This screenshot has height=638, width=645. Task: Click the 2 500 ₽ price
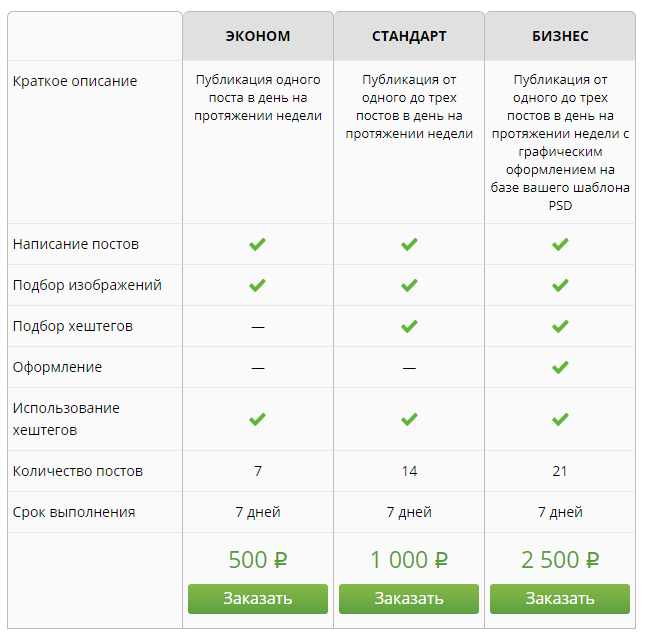coord(560,560)
